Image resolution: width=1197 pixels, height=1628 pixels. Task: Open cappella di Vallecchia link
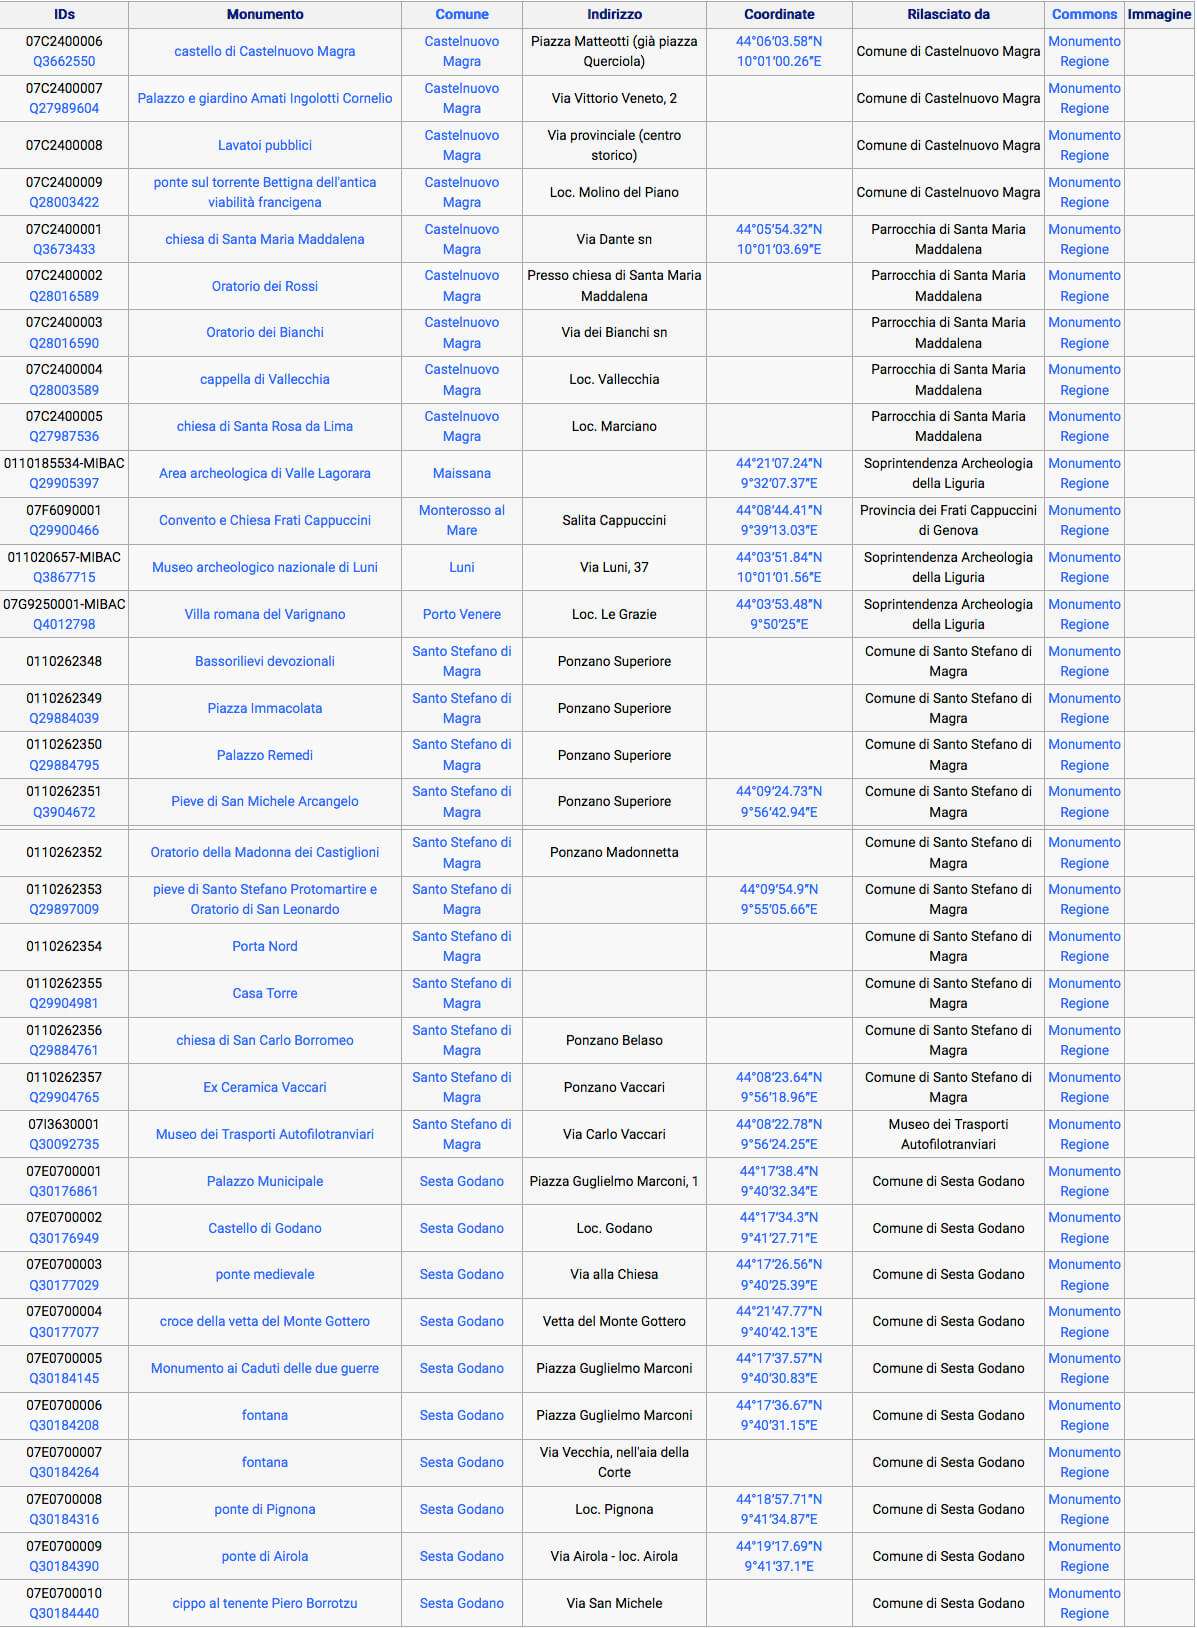265,379
